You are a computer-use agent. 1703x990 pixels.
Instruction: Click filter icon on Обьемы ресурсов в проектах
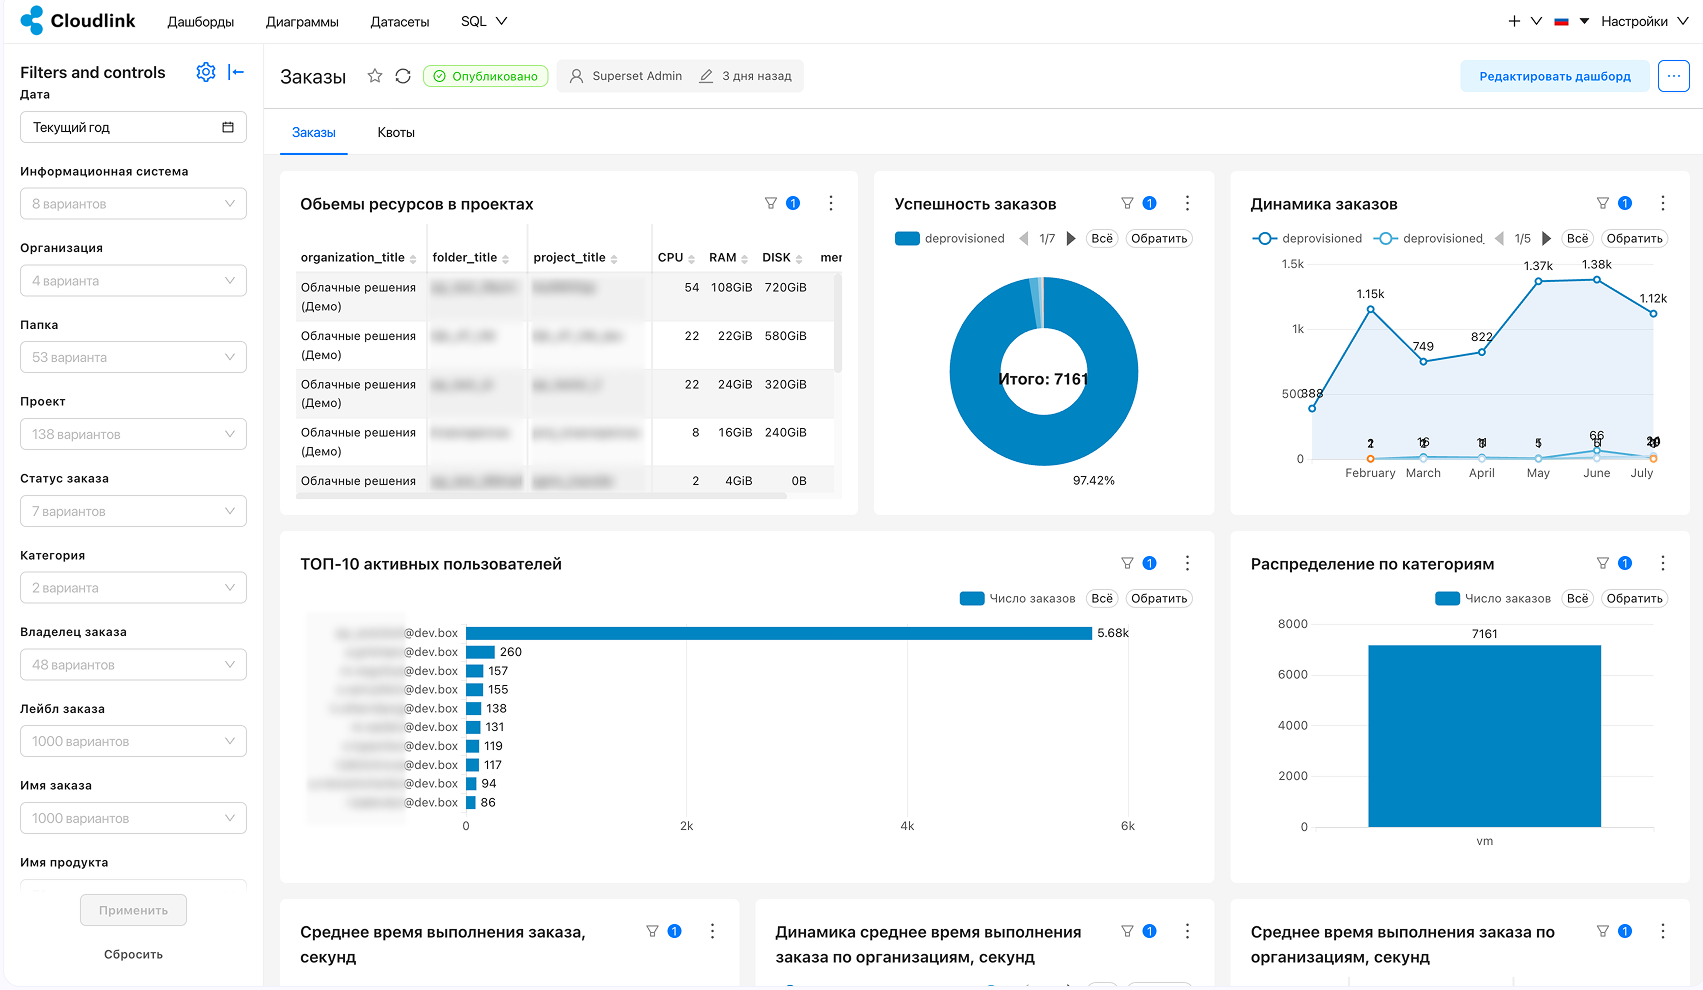[771, 203]
